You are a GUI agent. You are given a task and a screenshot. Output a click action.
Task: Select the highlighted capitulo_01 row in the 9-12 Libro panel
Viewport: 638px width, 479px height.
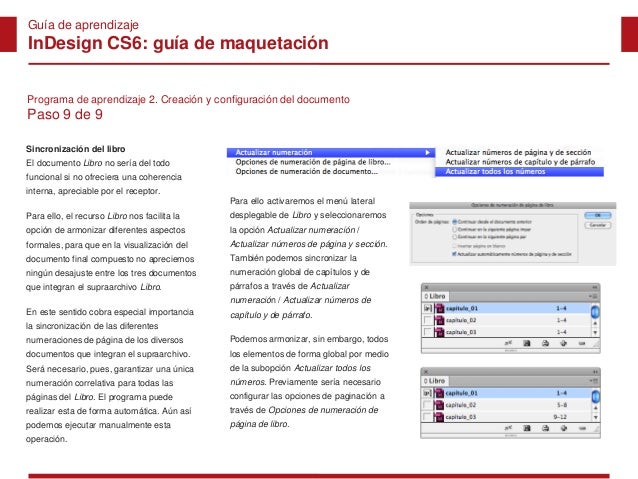coord(507,393)
